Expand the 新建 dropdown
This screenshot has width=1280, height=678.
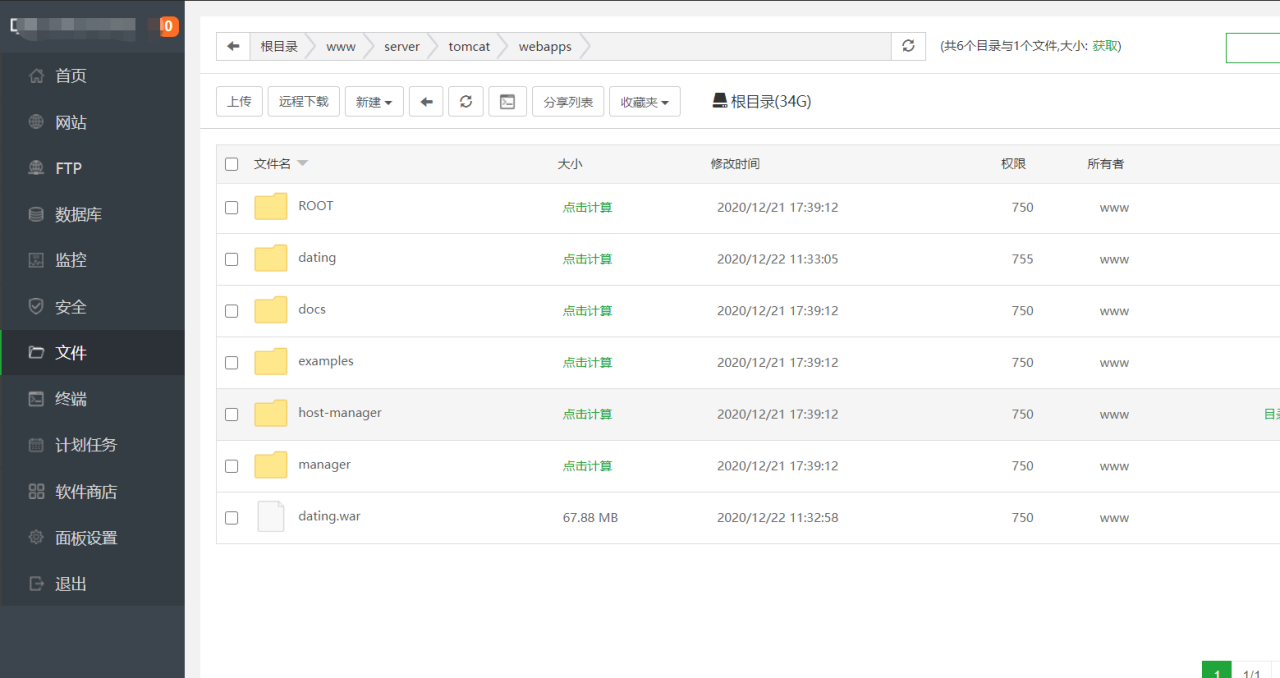point(374,101)
